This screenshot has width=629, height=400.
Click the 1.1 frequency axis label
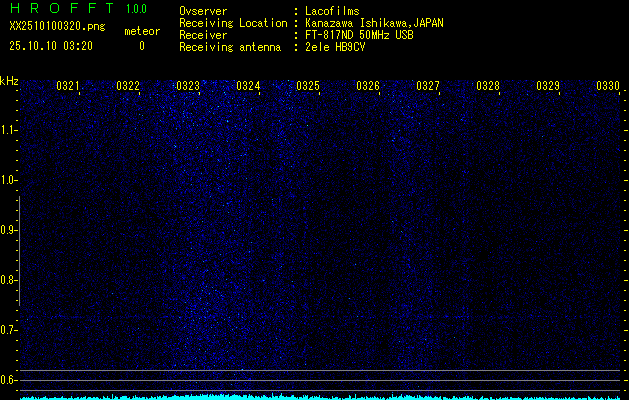9,130
